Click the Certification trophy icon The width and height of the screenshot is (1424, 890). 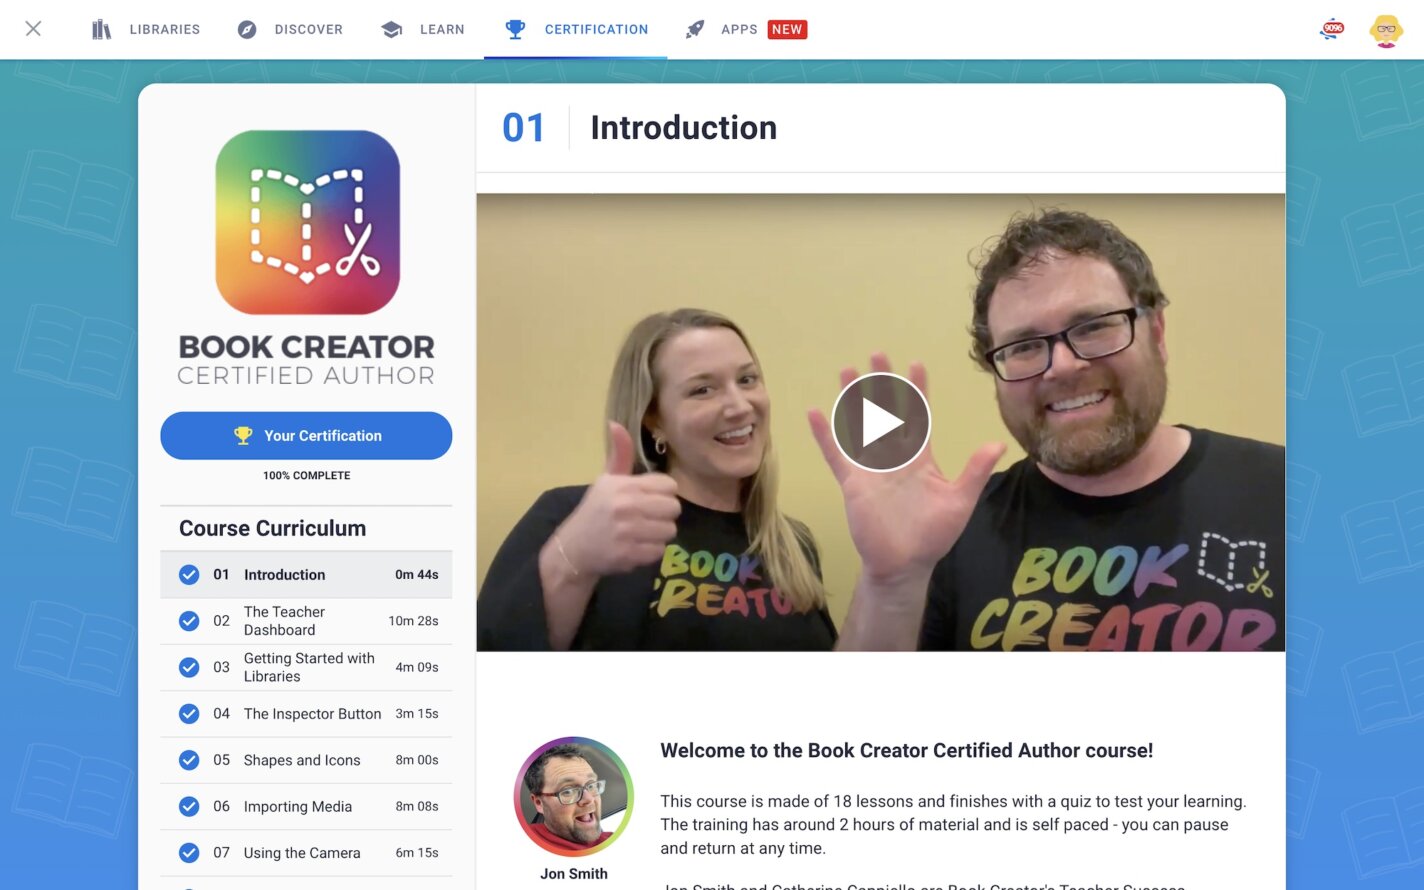point(514,29)
